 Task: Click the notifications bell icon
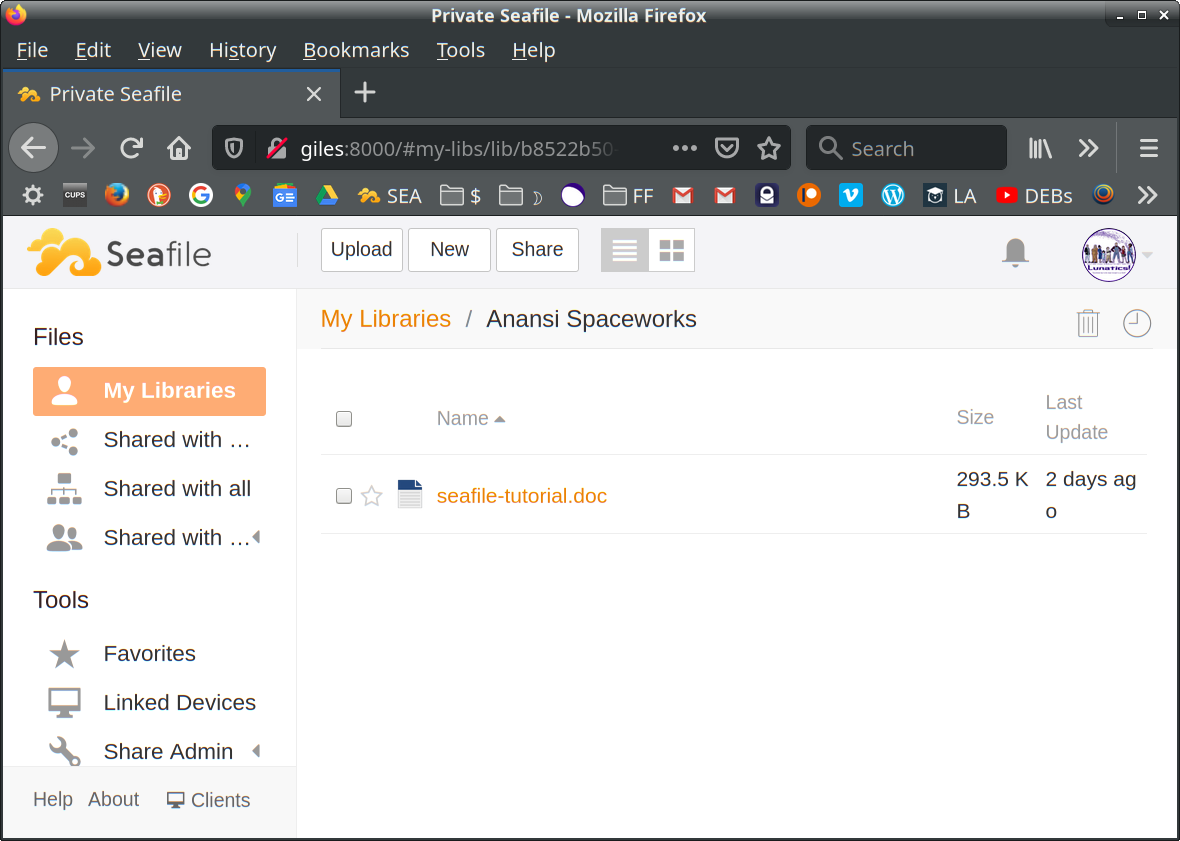pyautogui.click(x=1015, y=252)
